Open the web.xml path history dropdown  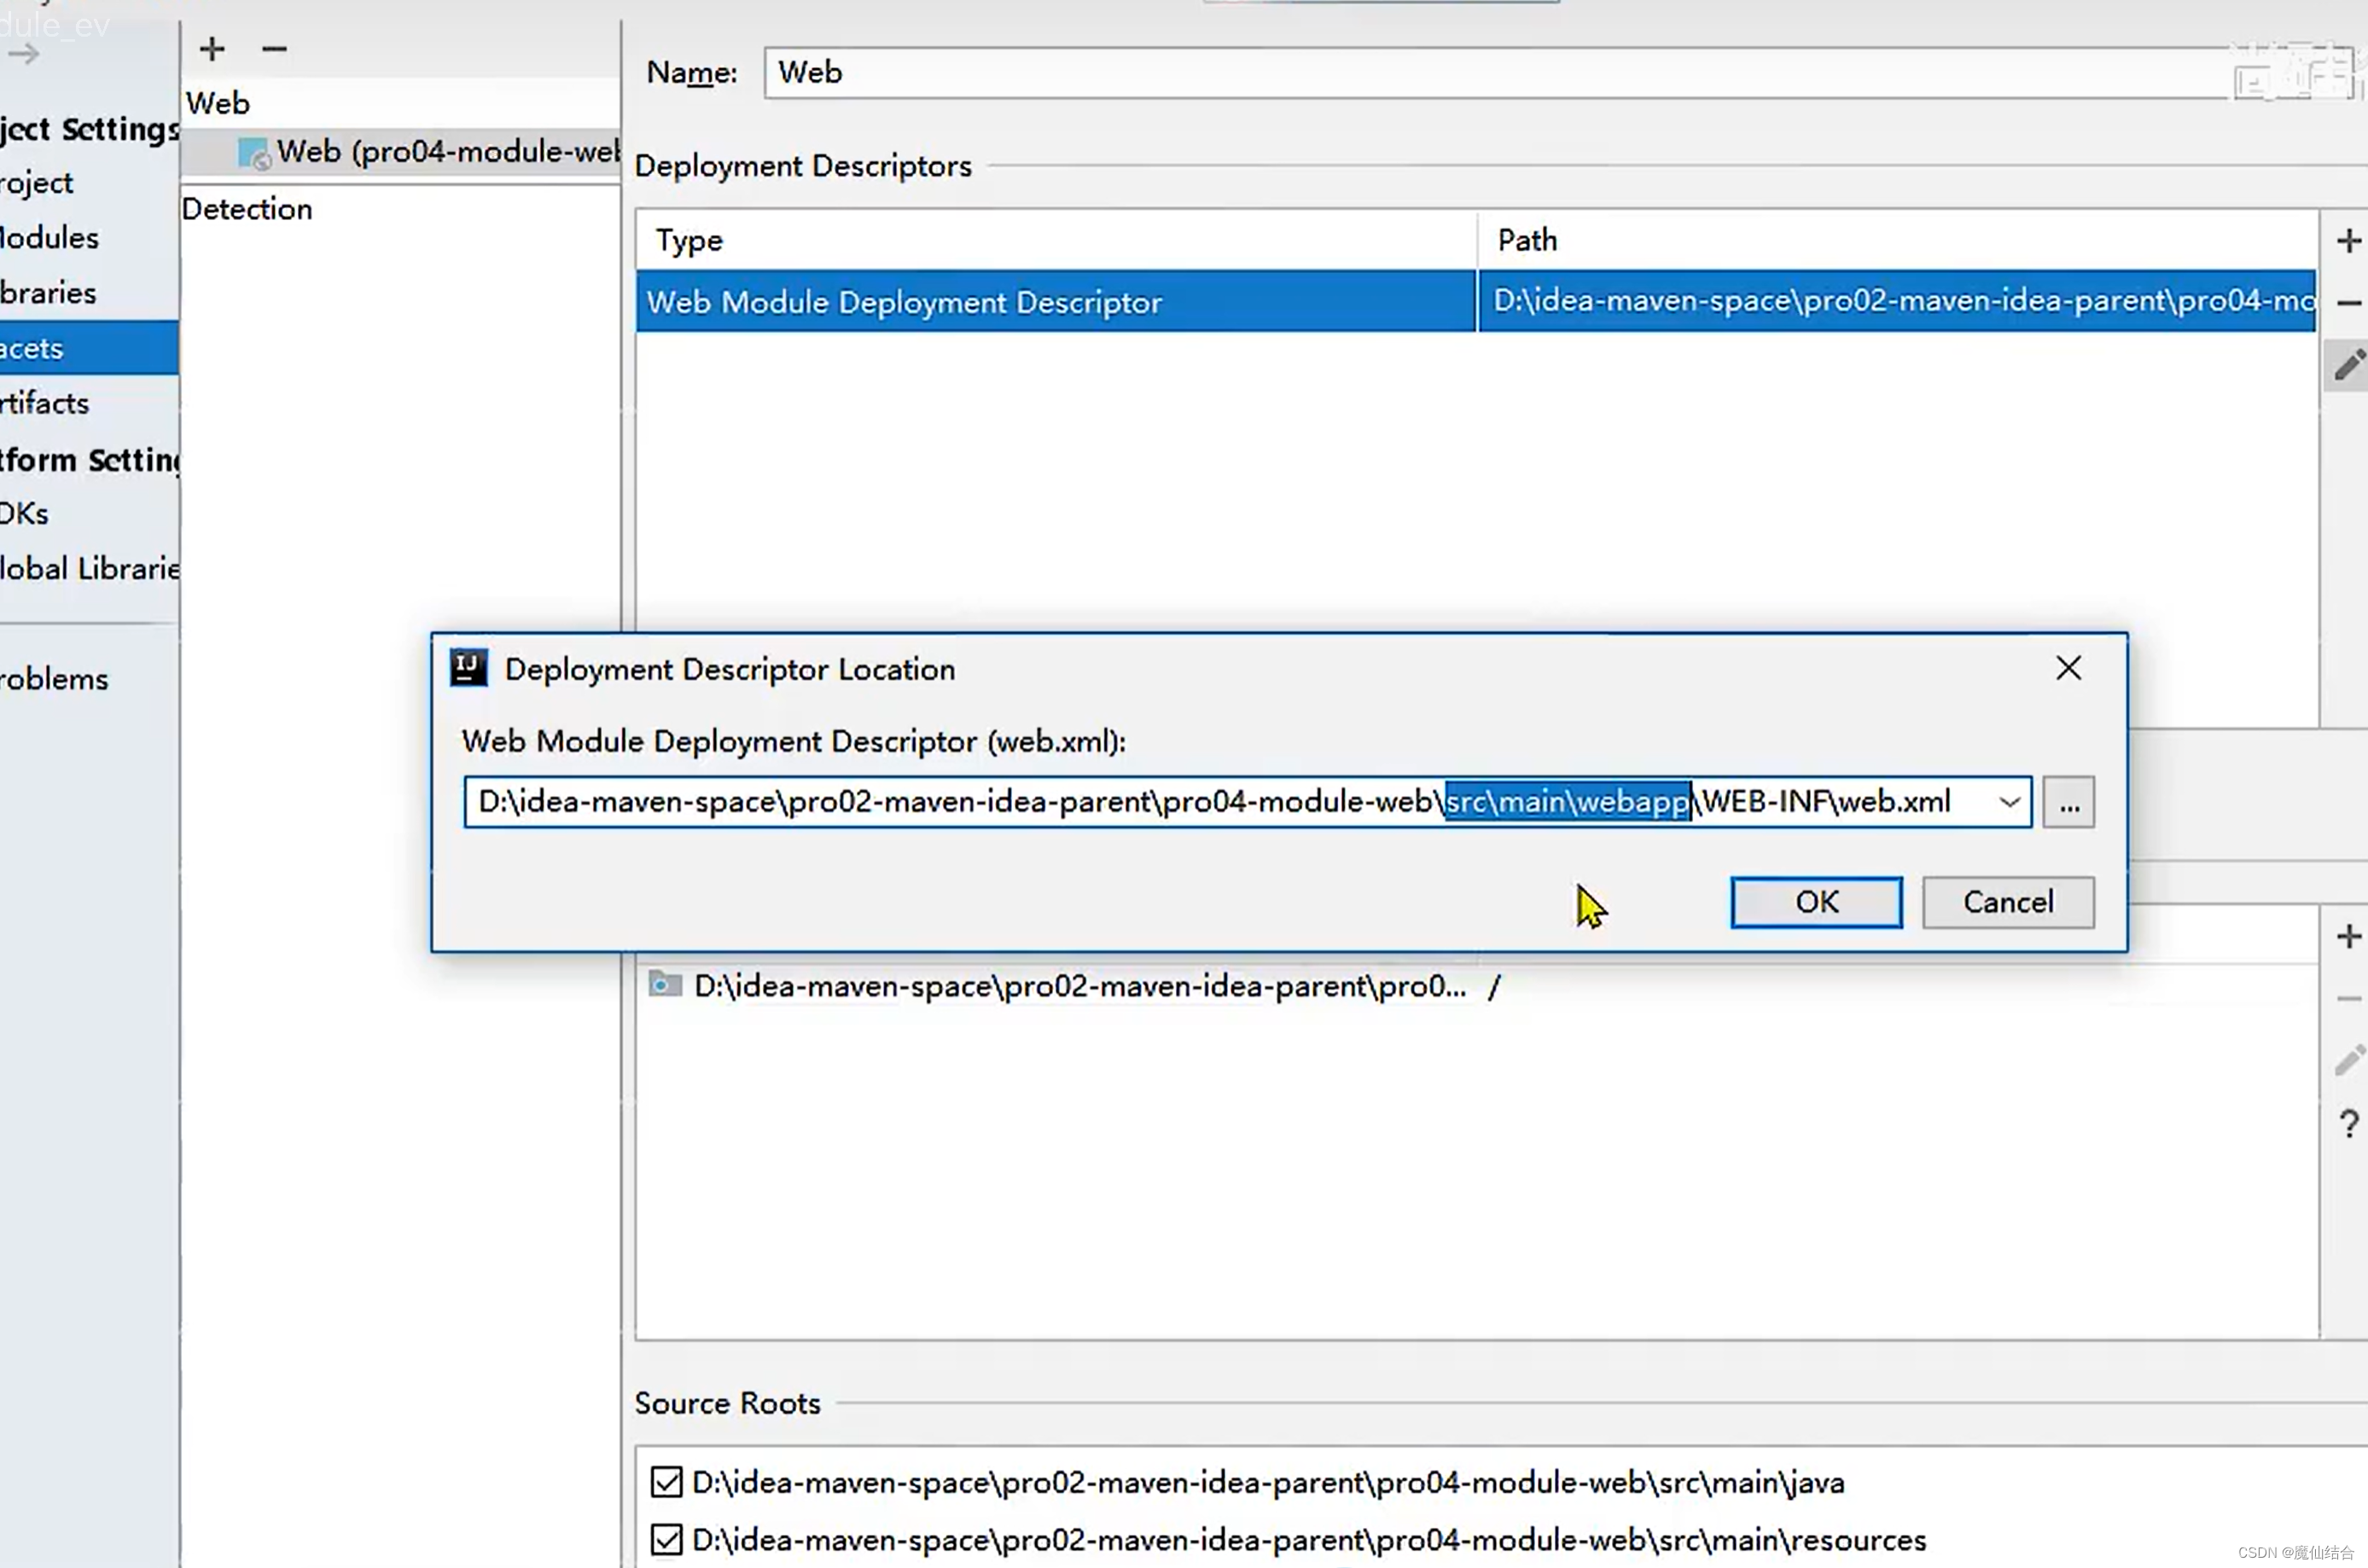click(2009, 802)
